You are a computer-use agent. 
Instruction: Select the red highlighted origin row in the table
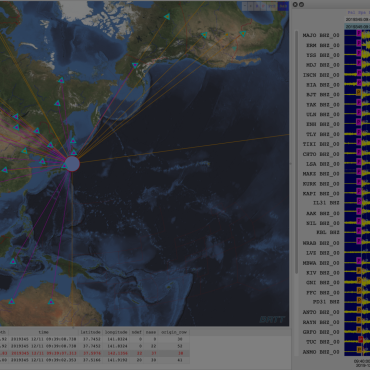point(95,353)
